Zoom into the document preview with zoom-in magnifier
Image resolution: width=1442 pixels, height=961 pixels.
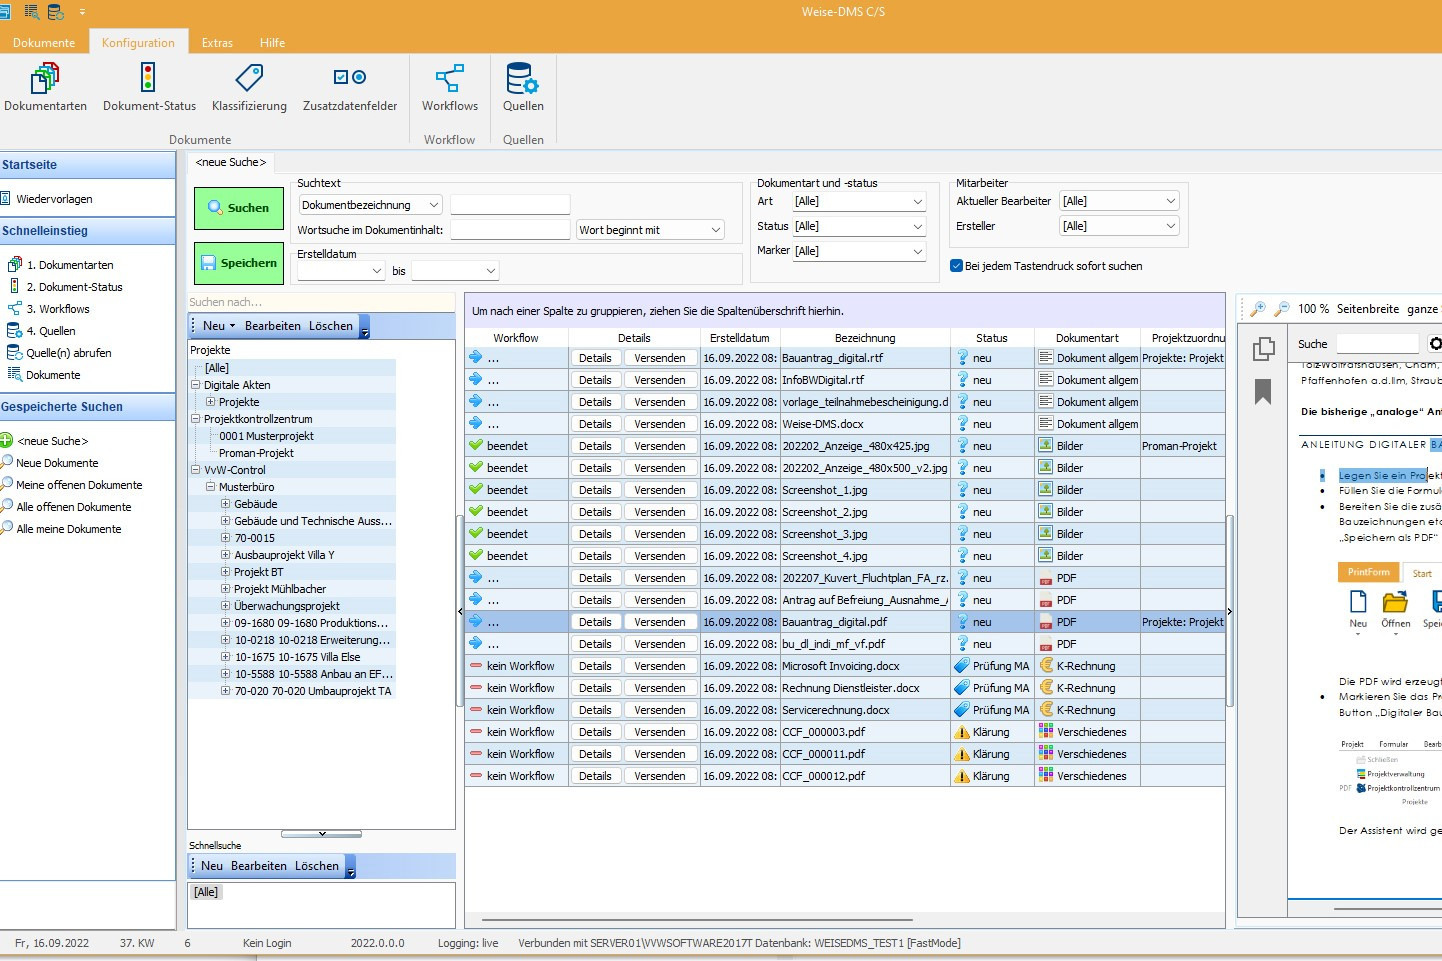pyautogui.click(x=1259, y=306)
